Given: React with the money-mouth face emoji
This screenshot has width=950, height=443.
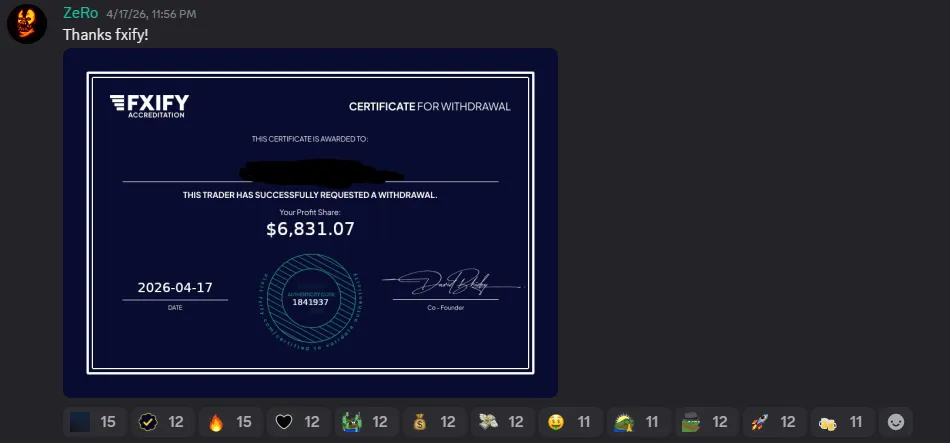Looking at the screenshot, I should pyautogui.click(x=571, y=422).
